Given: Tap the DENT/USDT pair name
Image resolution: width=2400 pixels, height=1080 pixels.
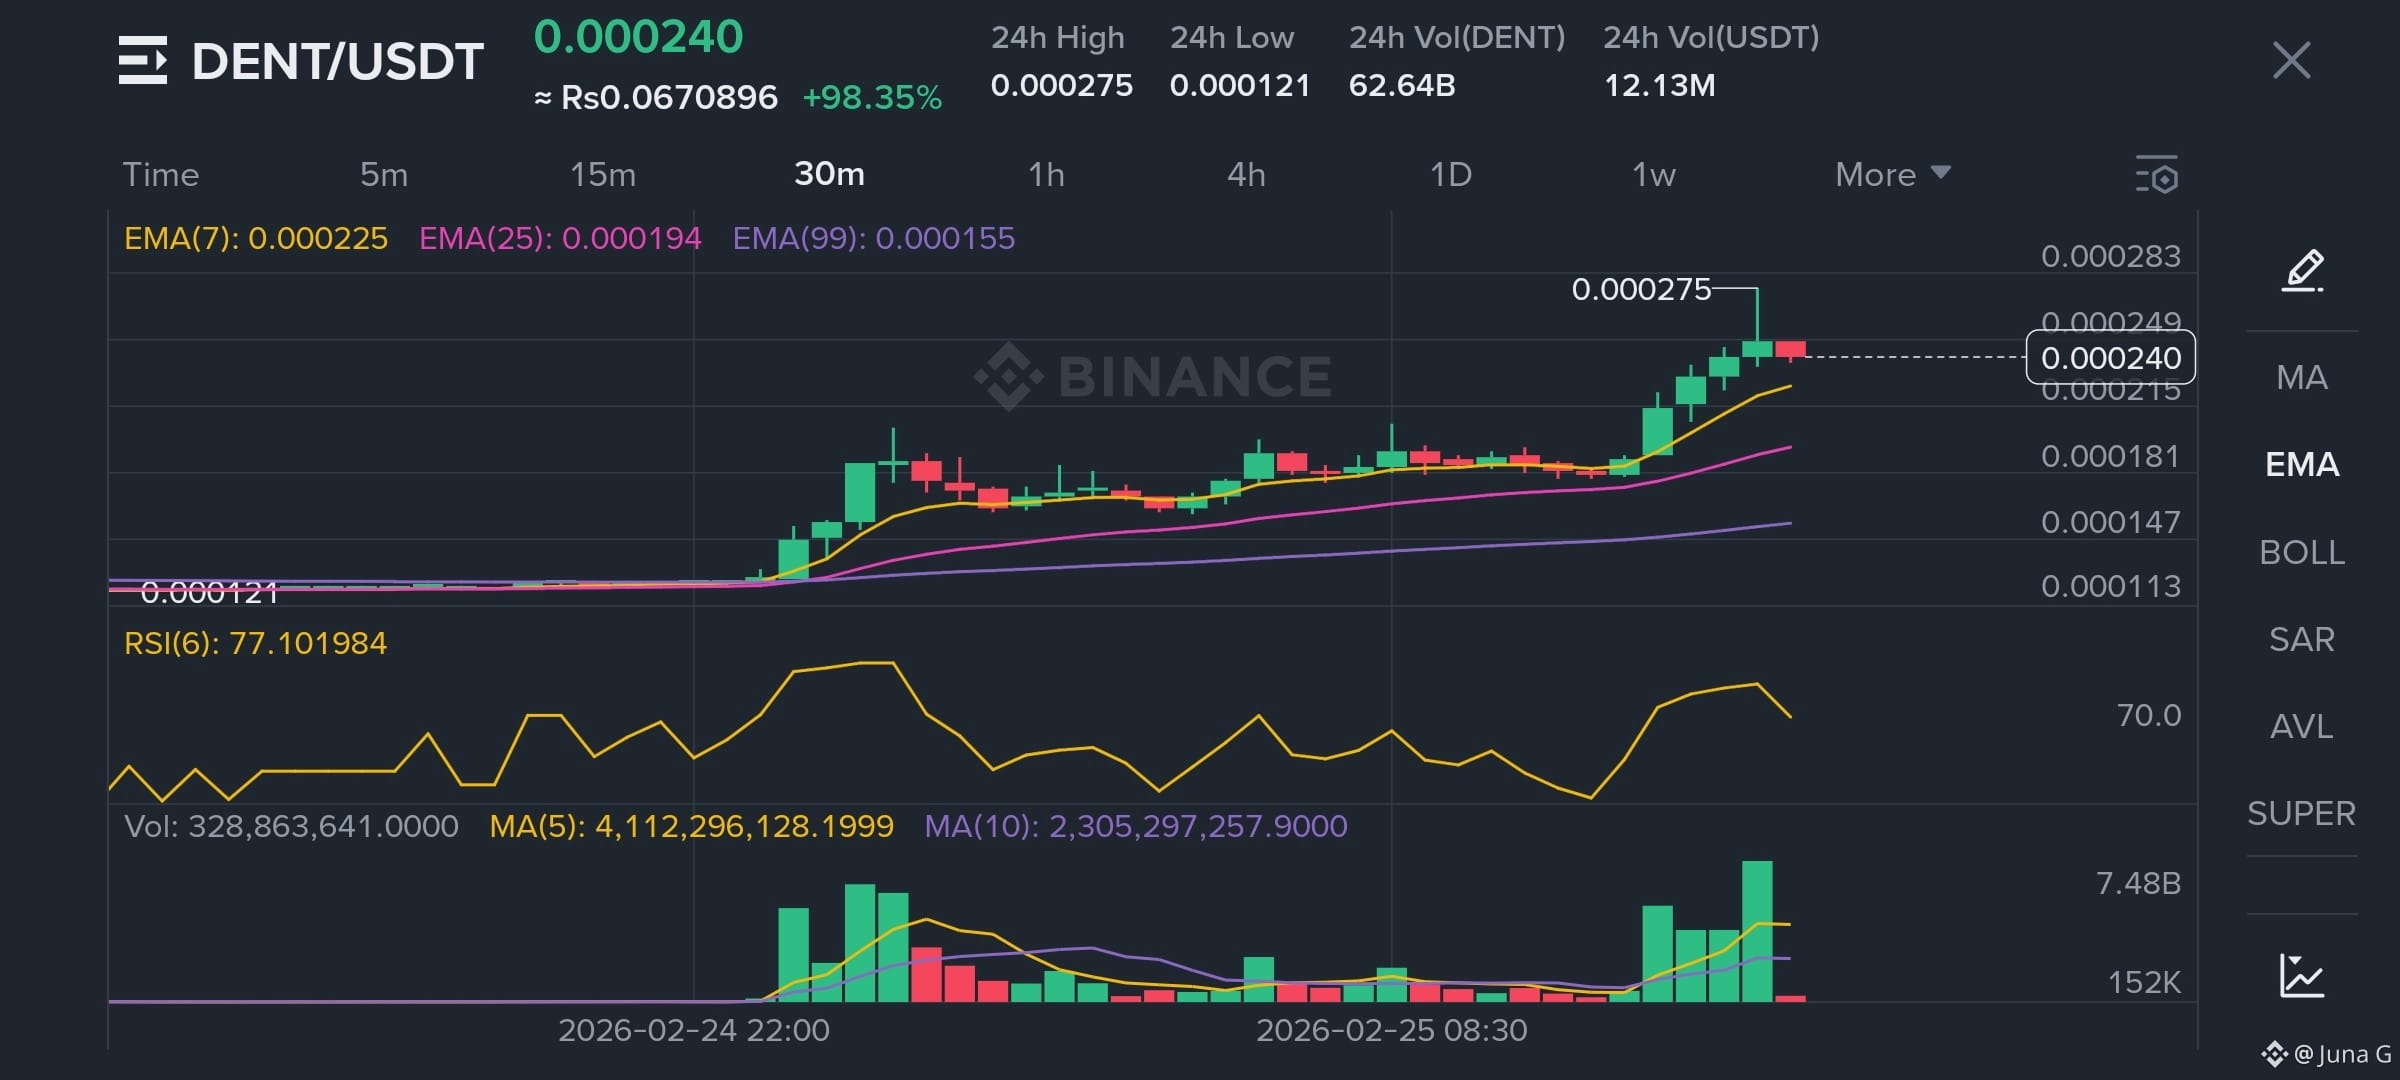Looking at the screenshot, I should point(338,61).
